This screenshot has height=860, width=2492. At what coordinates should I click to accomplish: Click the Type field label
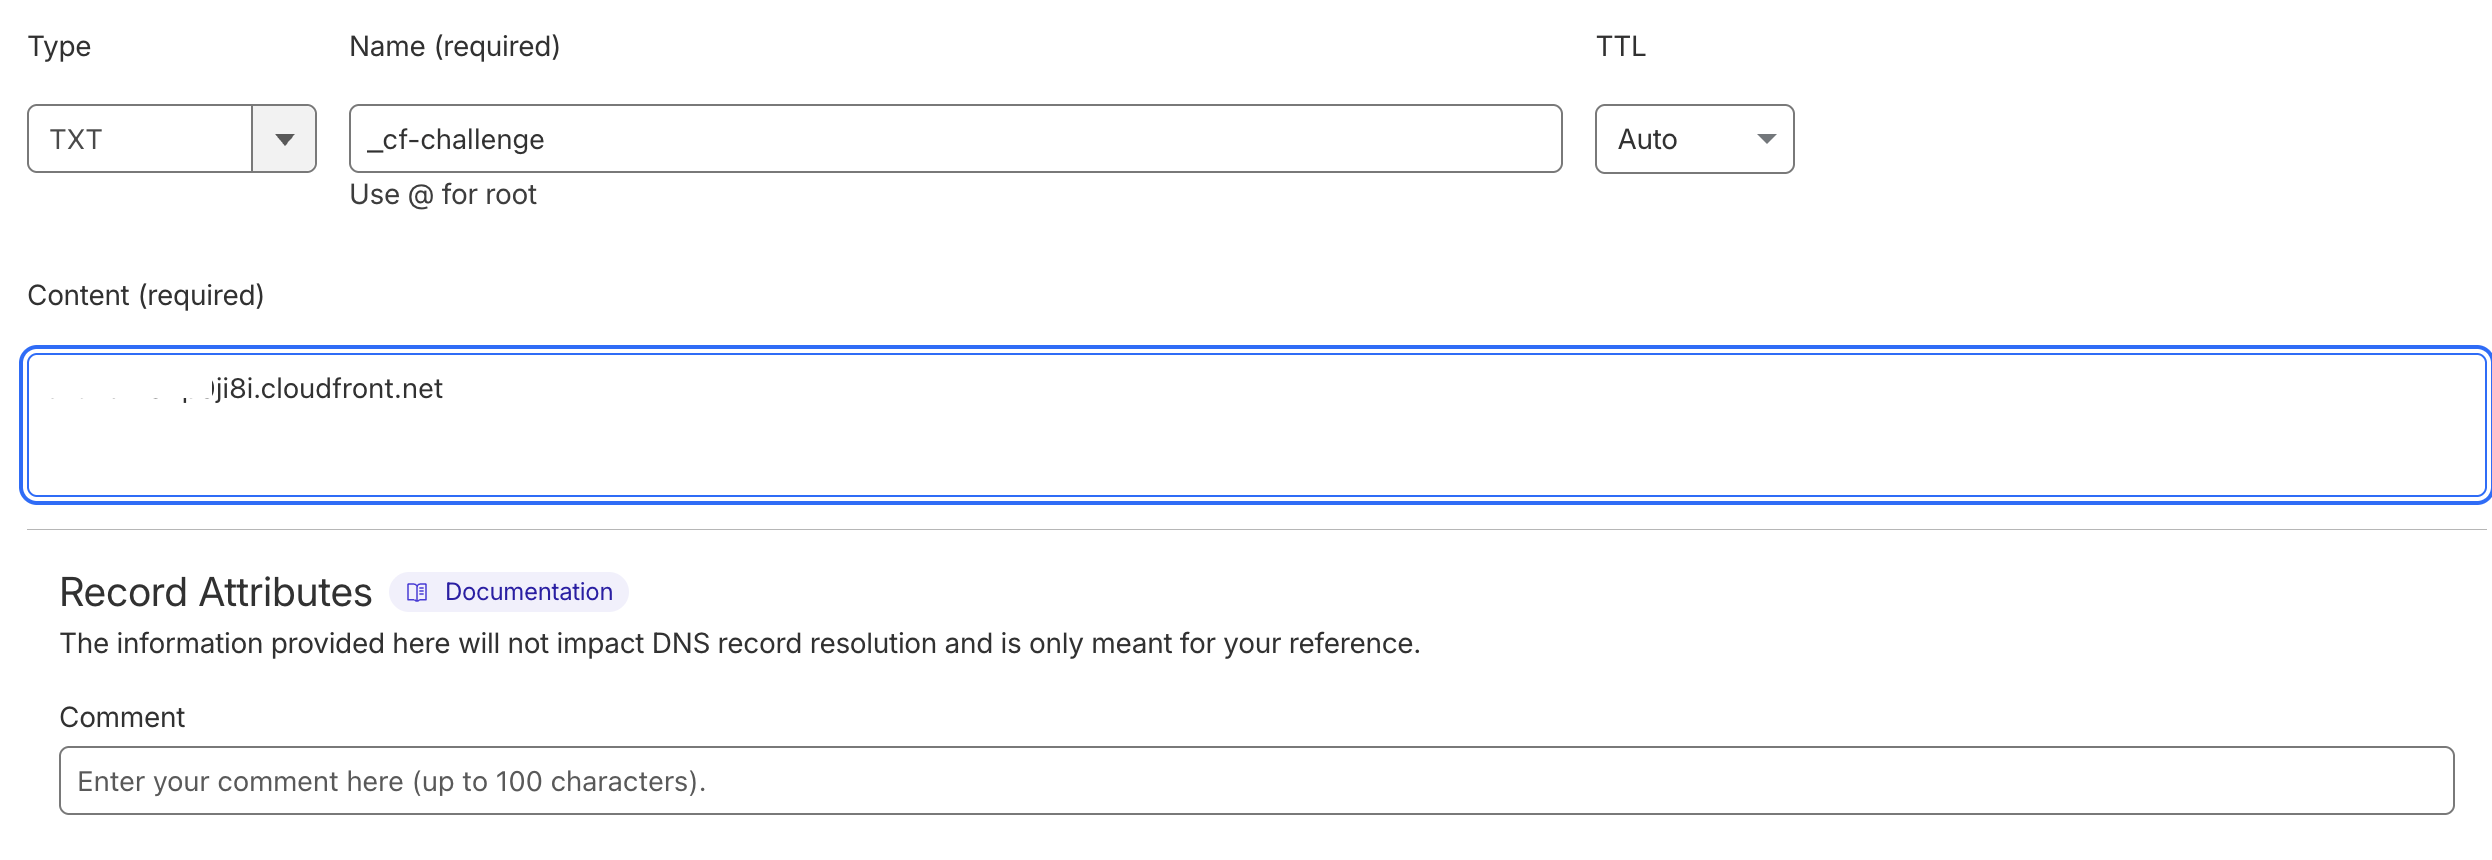[x=59, y=47]
